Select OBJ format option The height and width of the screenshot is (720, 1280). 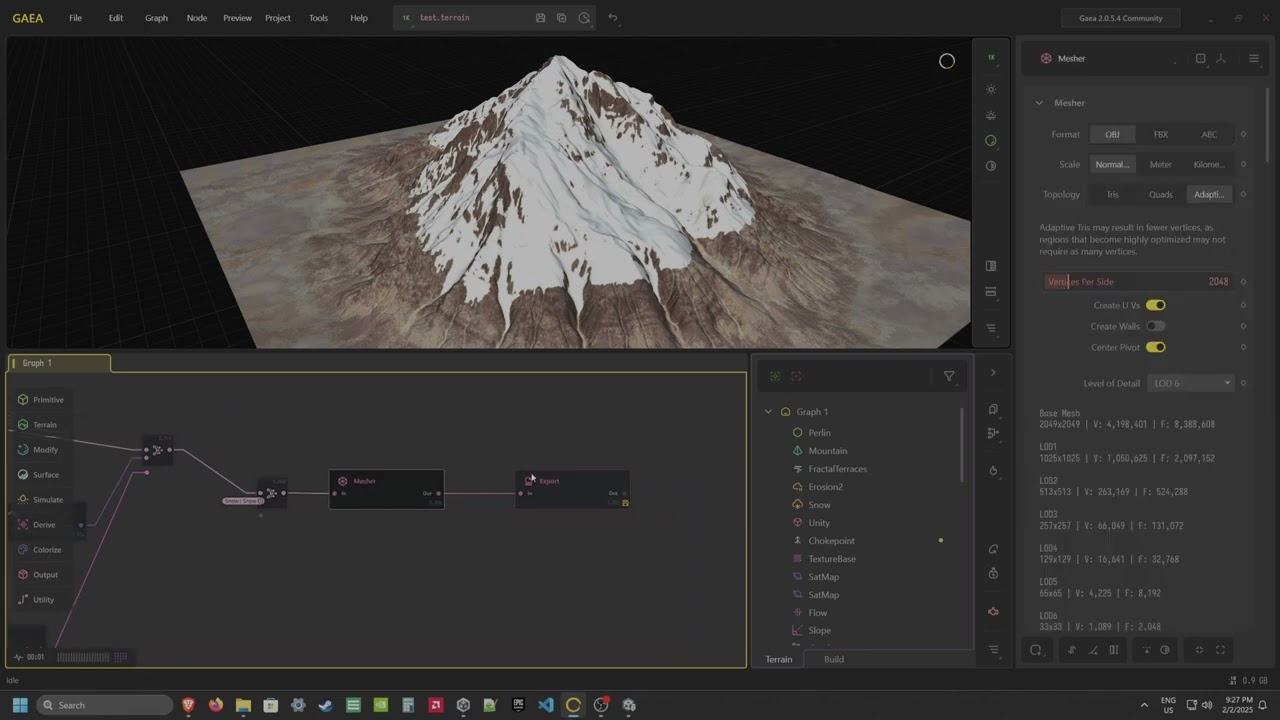(x=1112, y=134)
